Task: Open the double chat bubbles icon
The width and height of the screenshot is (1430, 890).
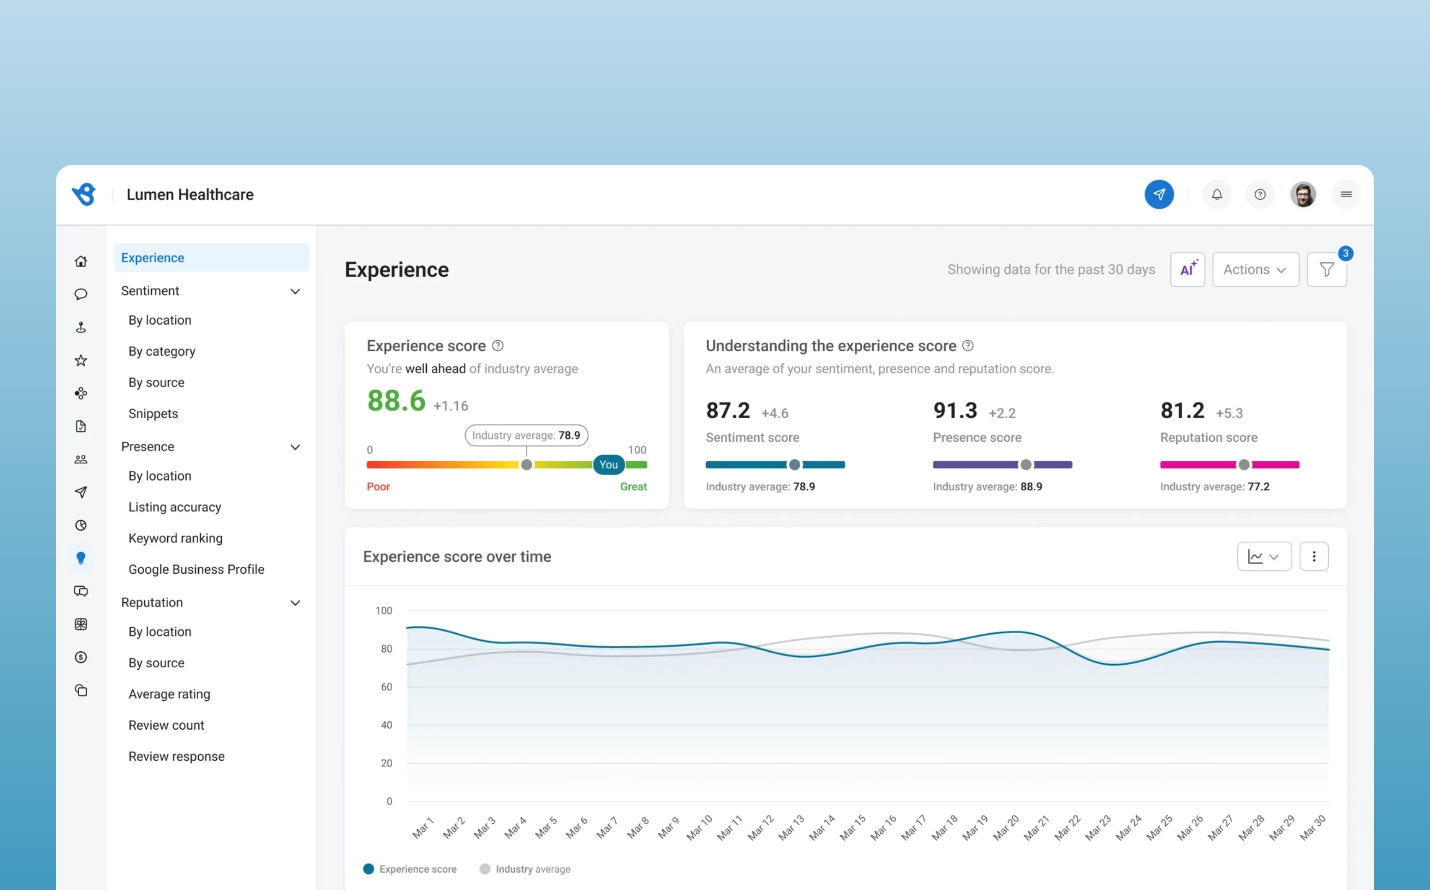Action: [x=81, y=591]
